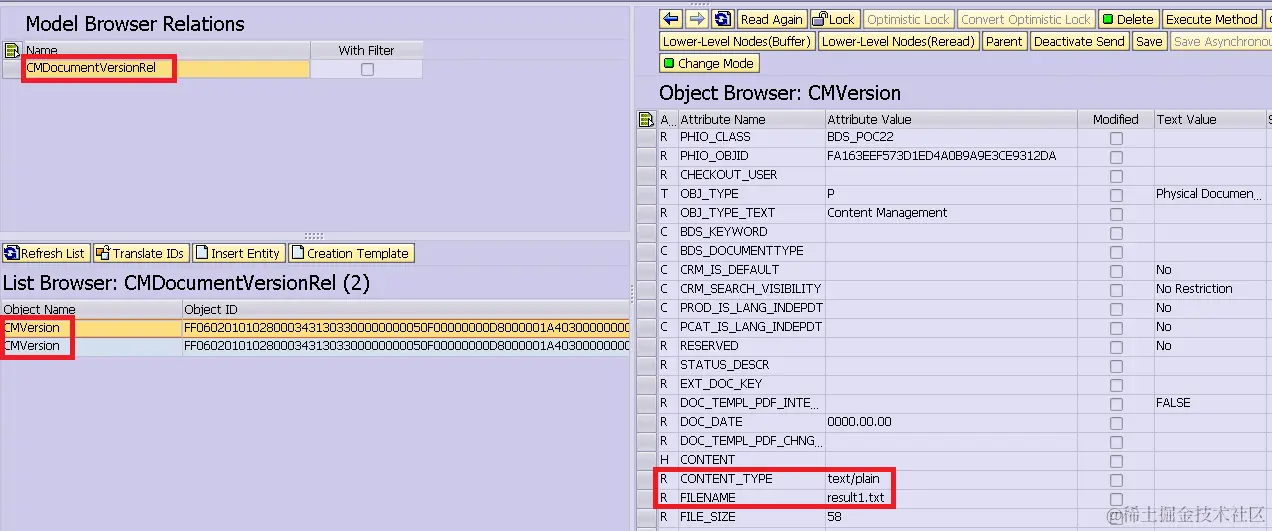Click the FALSE text value
Screen dimensions: 1272x531
tap(1173, 403)
